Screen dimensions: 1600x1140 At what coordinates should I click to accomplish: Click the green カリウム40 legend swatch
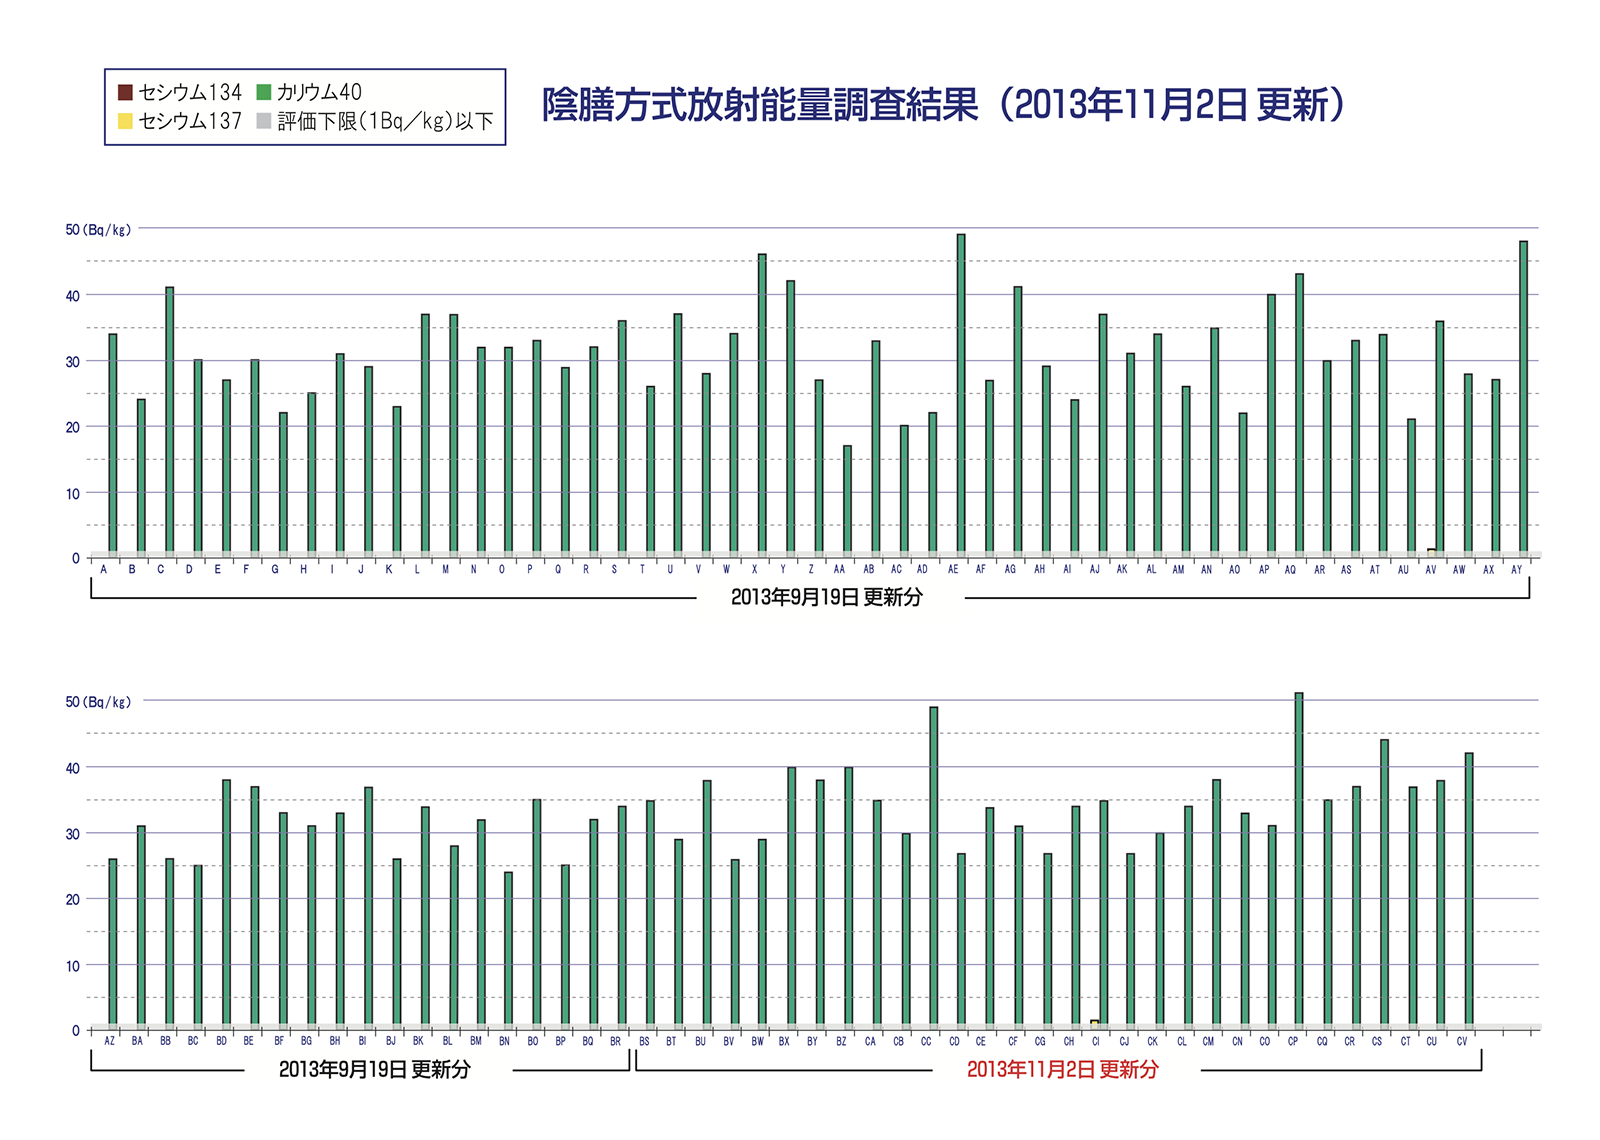pos(264,92)
